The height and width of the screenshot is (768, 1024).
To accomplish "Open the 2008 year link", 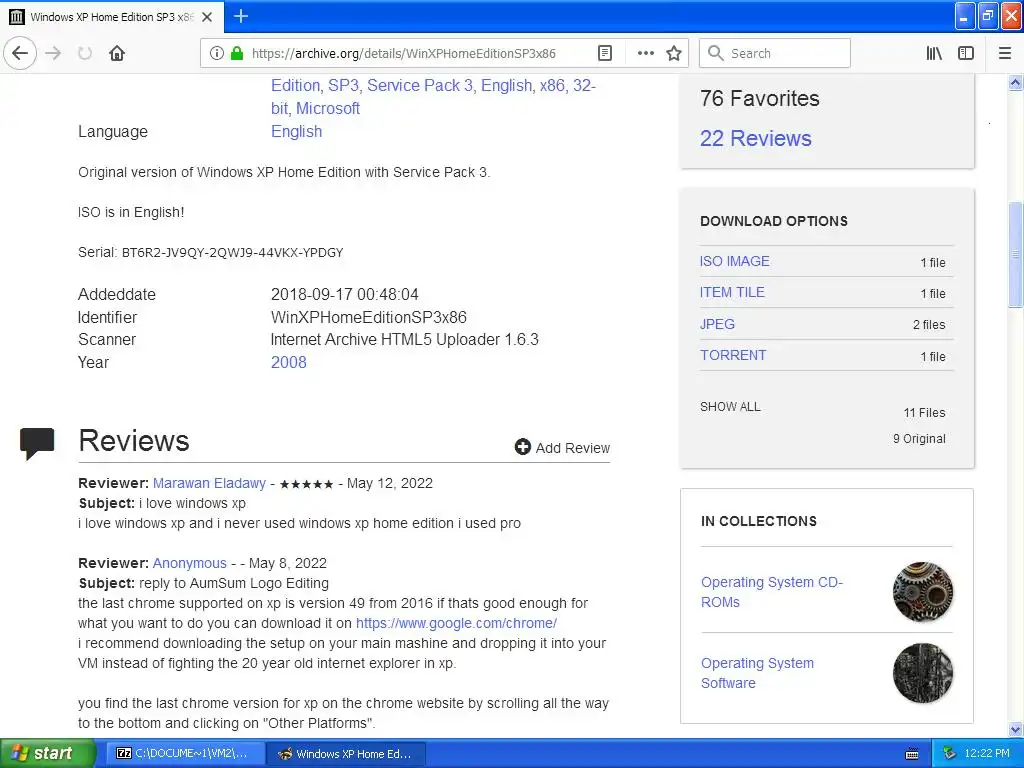I will pos(289,362).
